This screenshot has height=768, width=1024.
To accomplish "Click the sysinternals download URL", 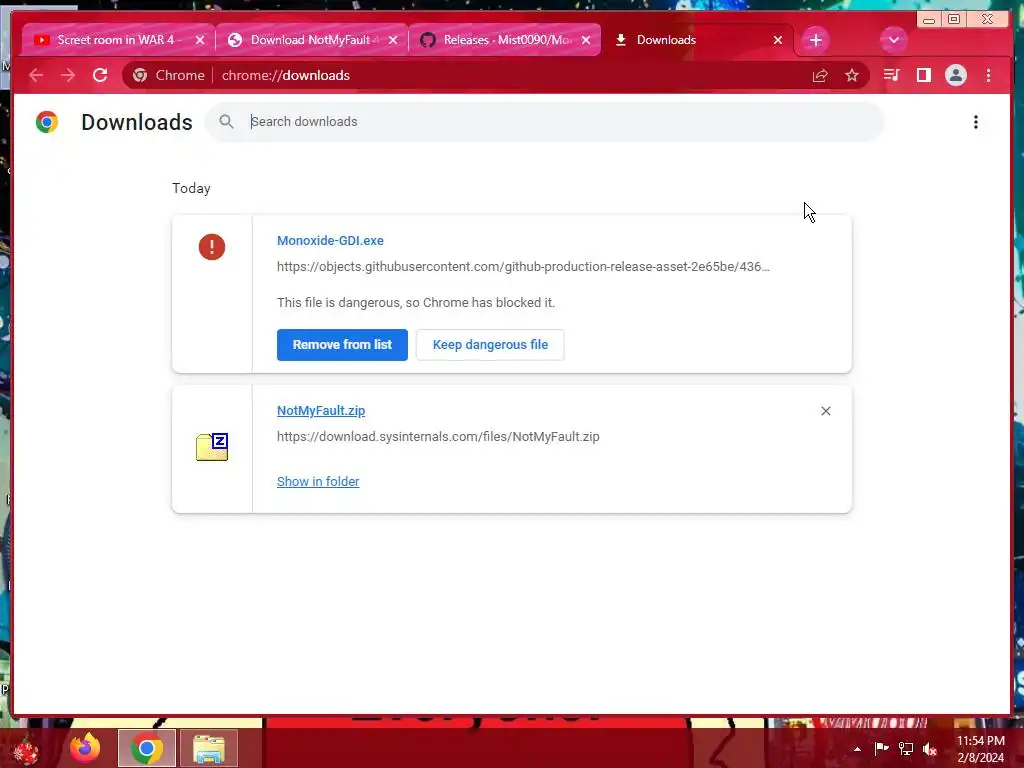I will (438, 436).
